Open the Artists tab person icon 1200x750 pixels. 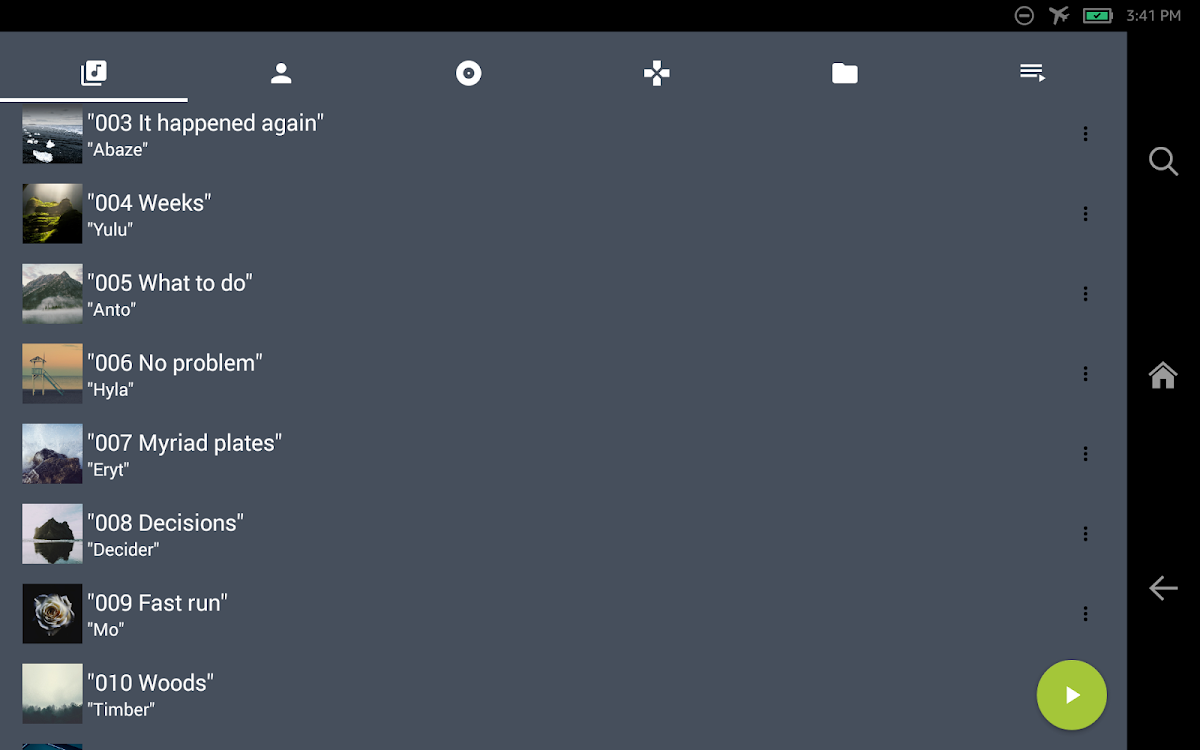281,73
